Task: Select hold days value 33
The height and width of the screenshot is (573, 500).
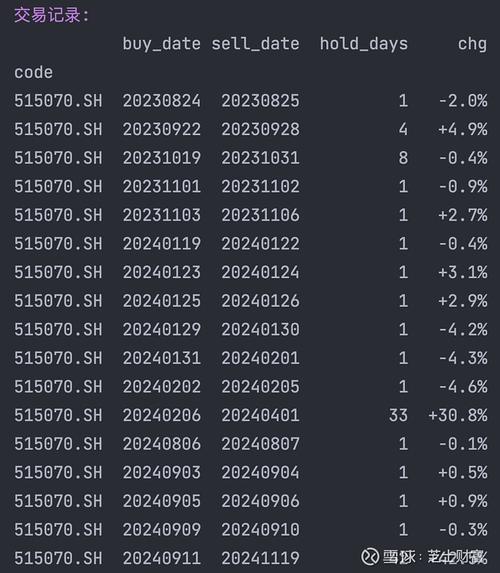Action: (398, 415)
